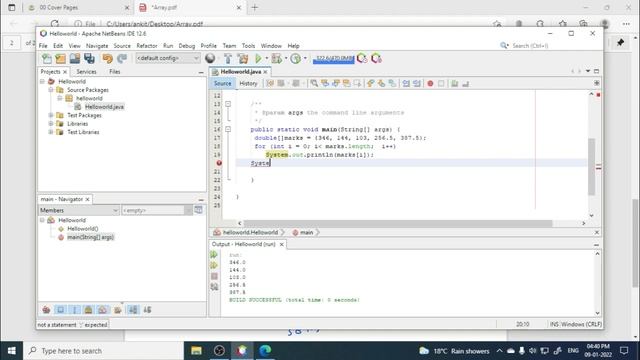Click the New File toolbar icon
640x360 pixels.
pyautogui.click(x=47, y=59)
